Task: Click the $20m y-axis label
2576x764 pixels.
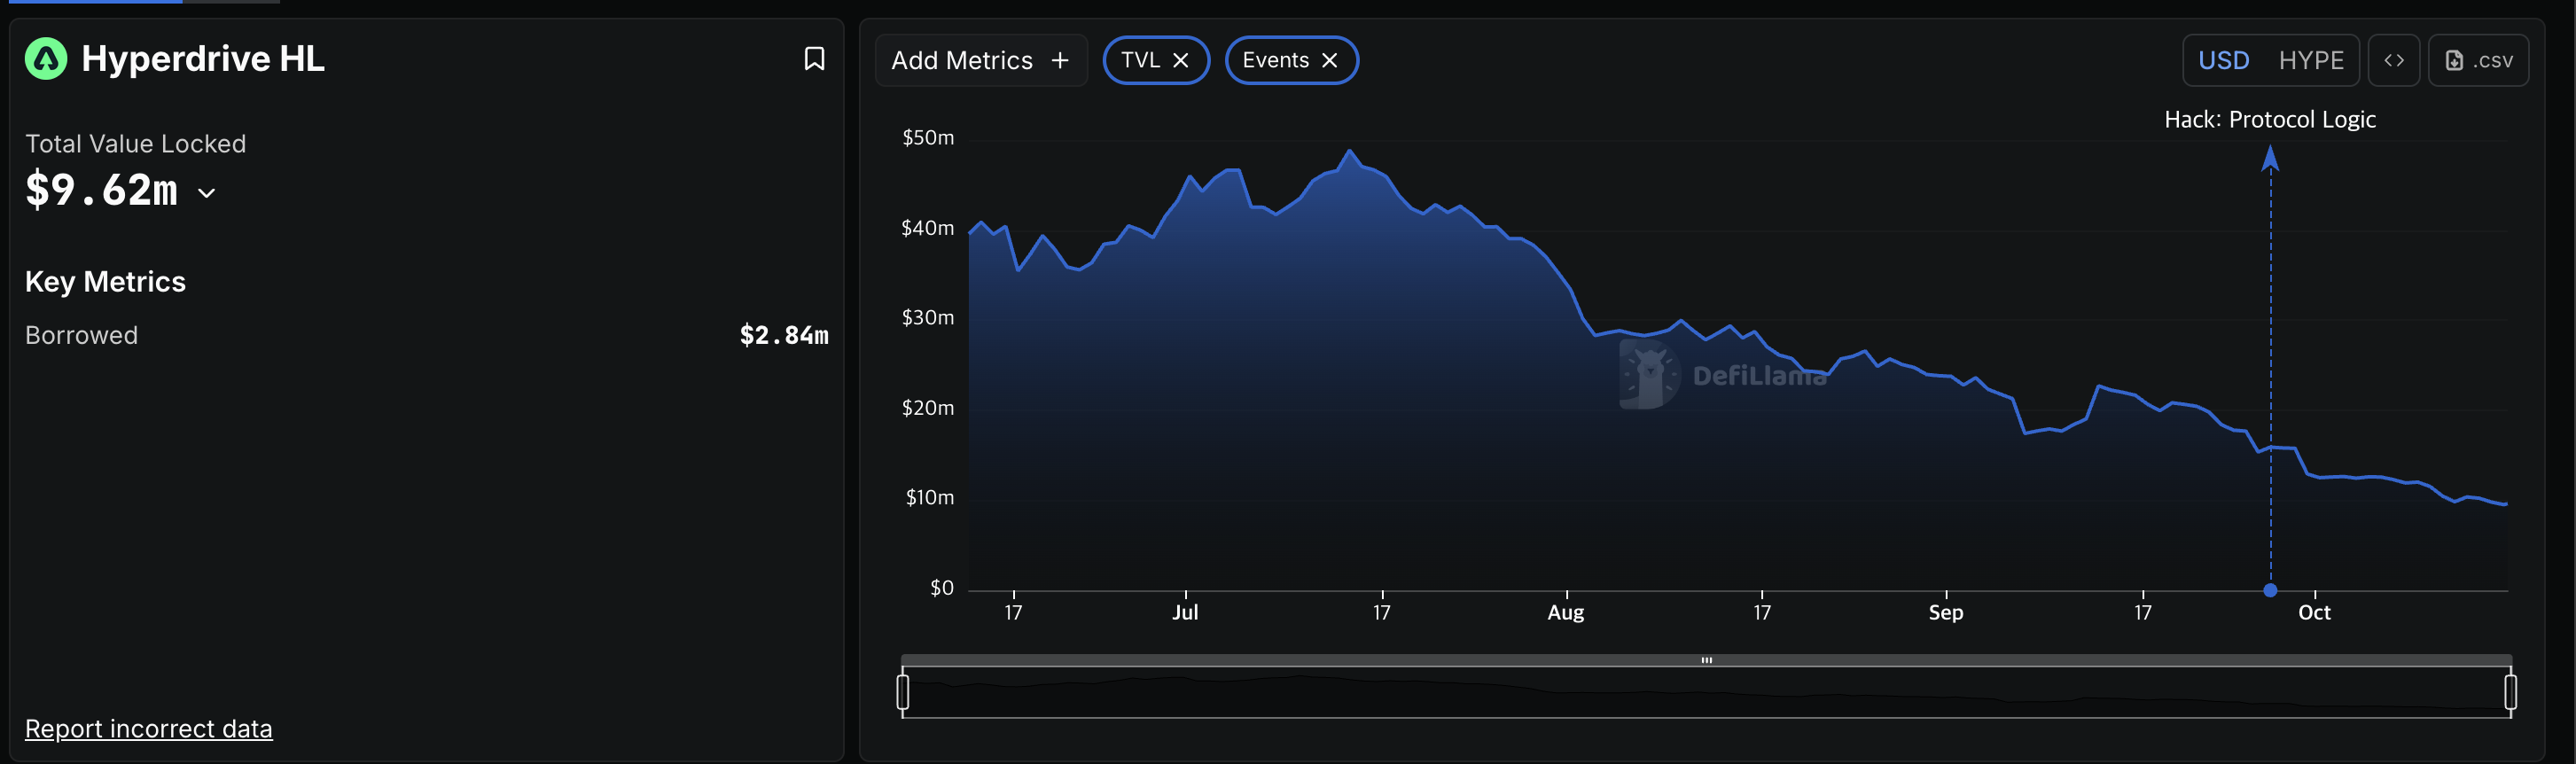Action: point(928,408)
